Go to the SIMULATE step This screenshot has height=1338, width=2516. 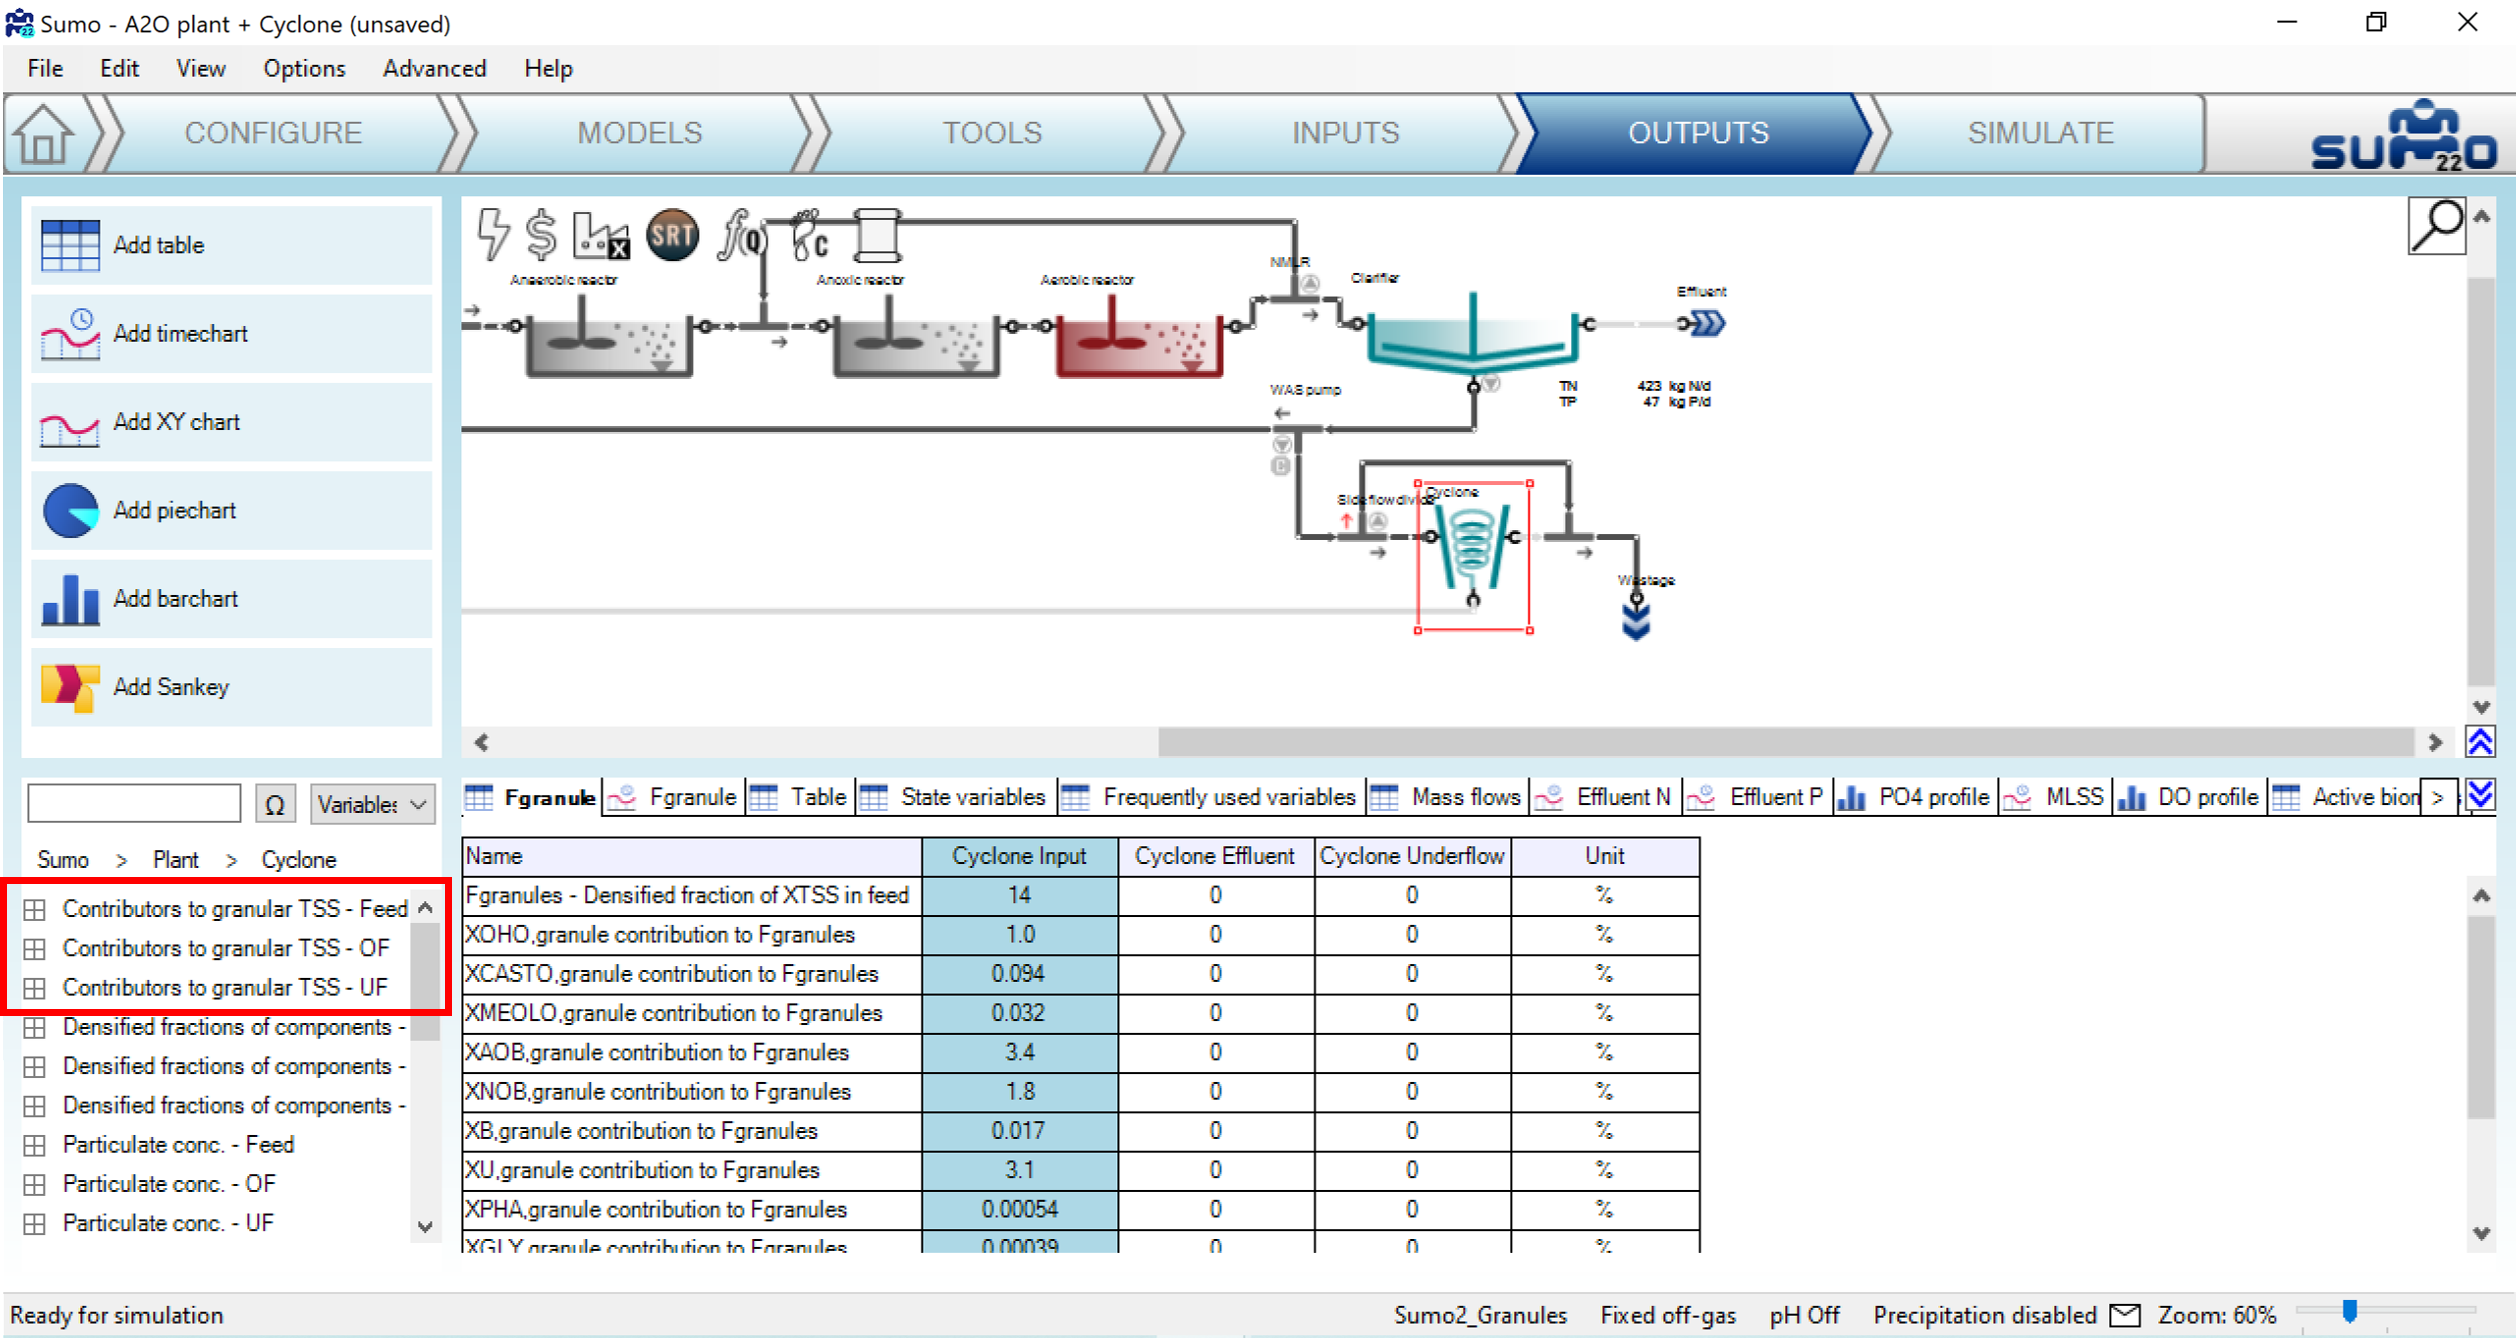[x=2040, y=133]
